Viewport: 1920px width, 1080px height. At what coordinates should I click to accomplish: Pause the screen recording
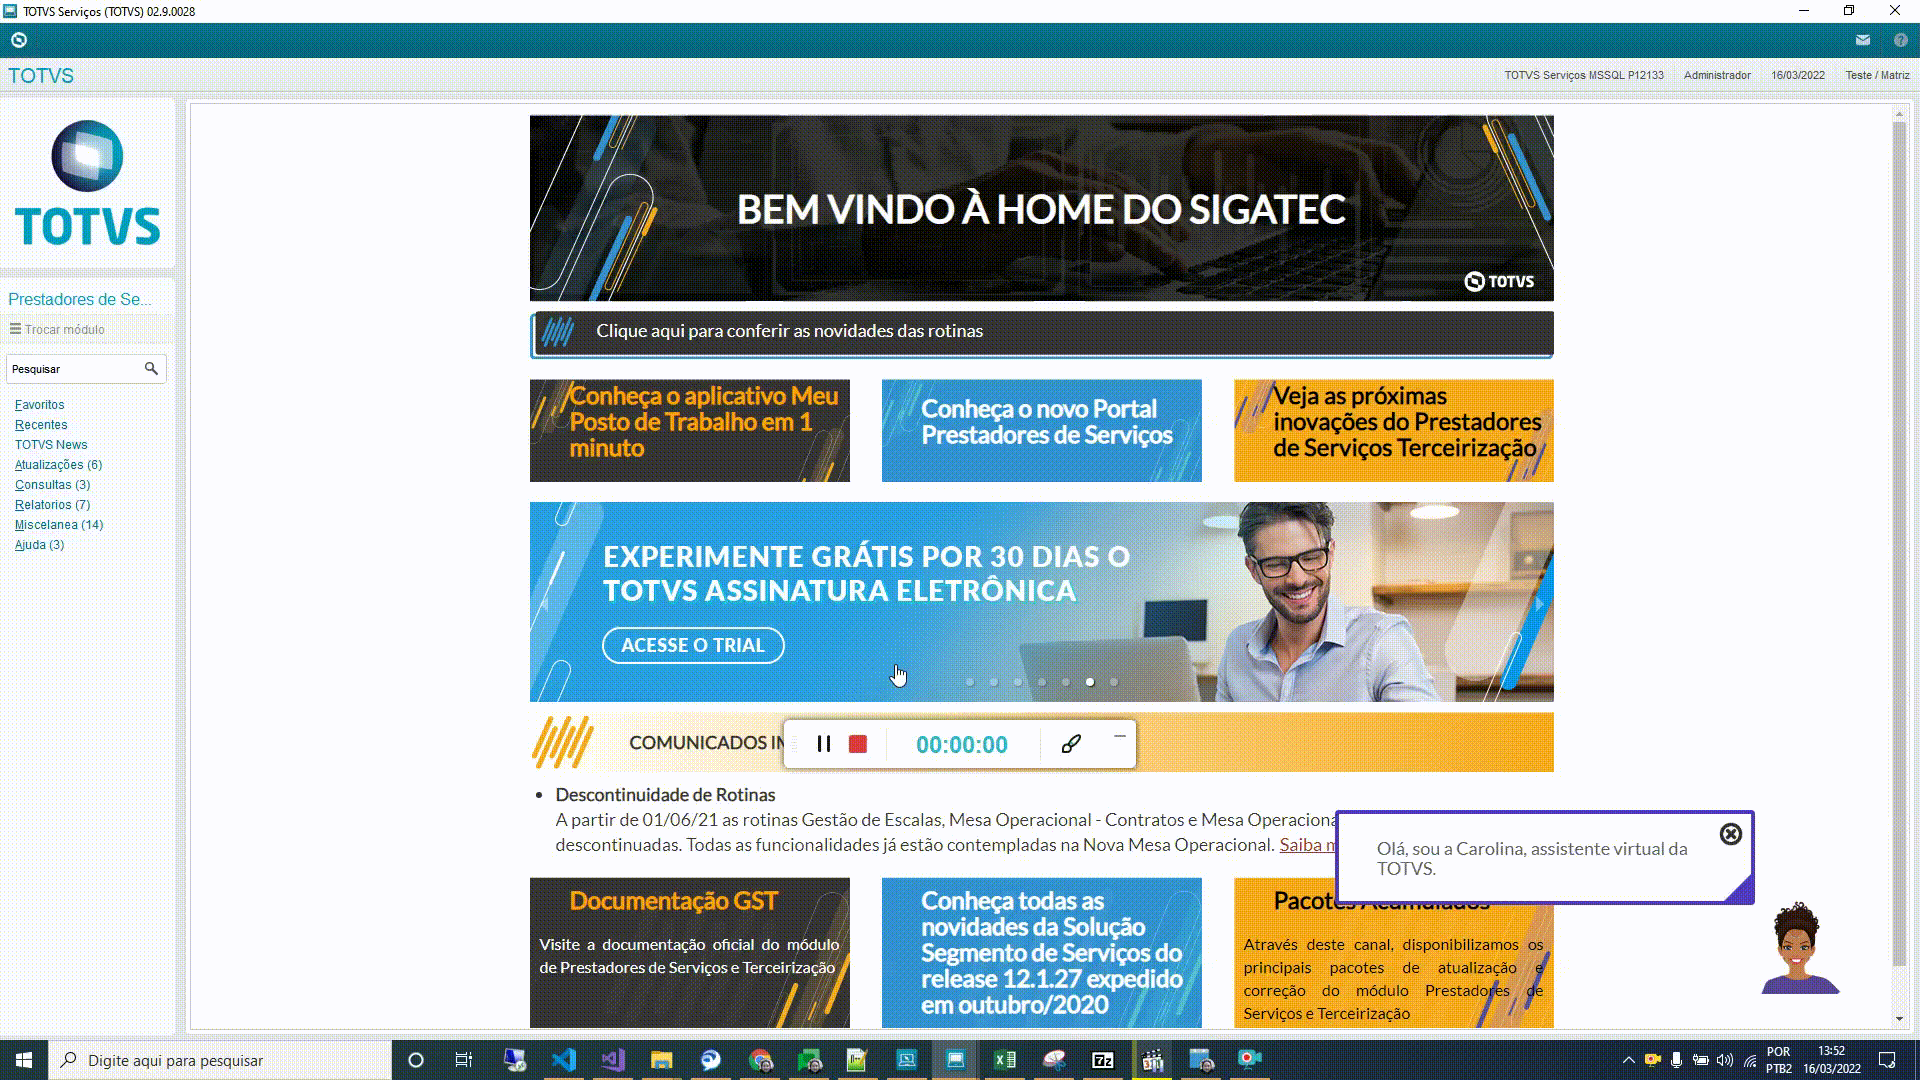[x=824, y=744]
